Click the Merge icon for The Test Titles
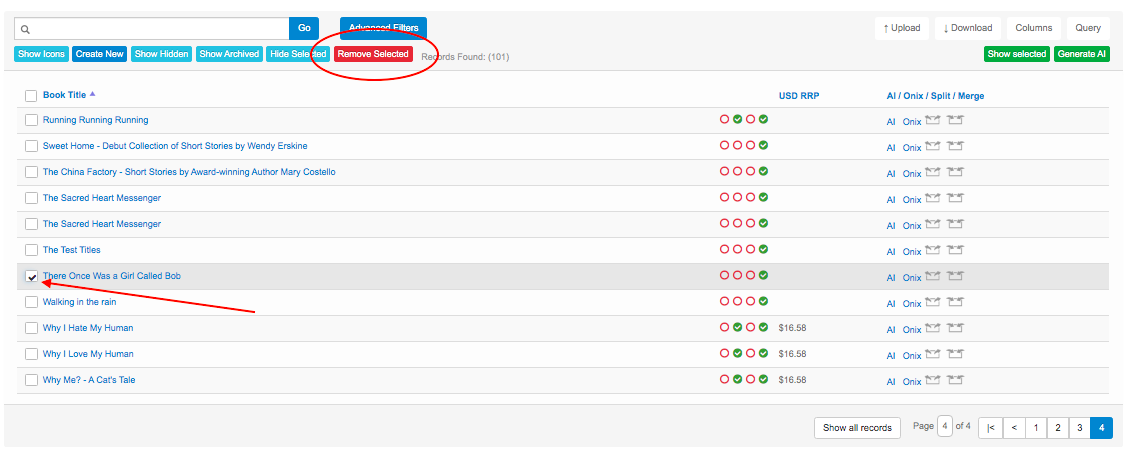 955,250
